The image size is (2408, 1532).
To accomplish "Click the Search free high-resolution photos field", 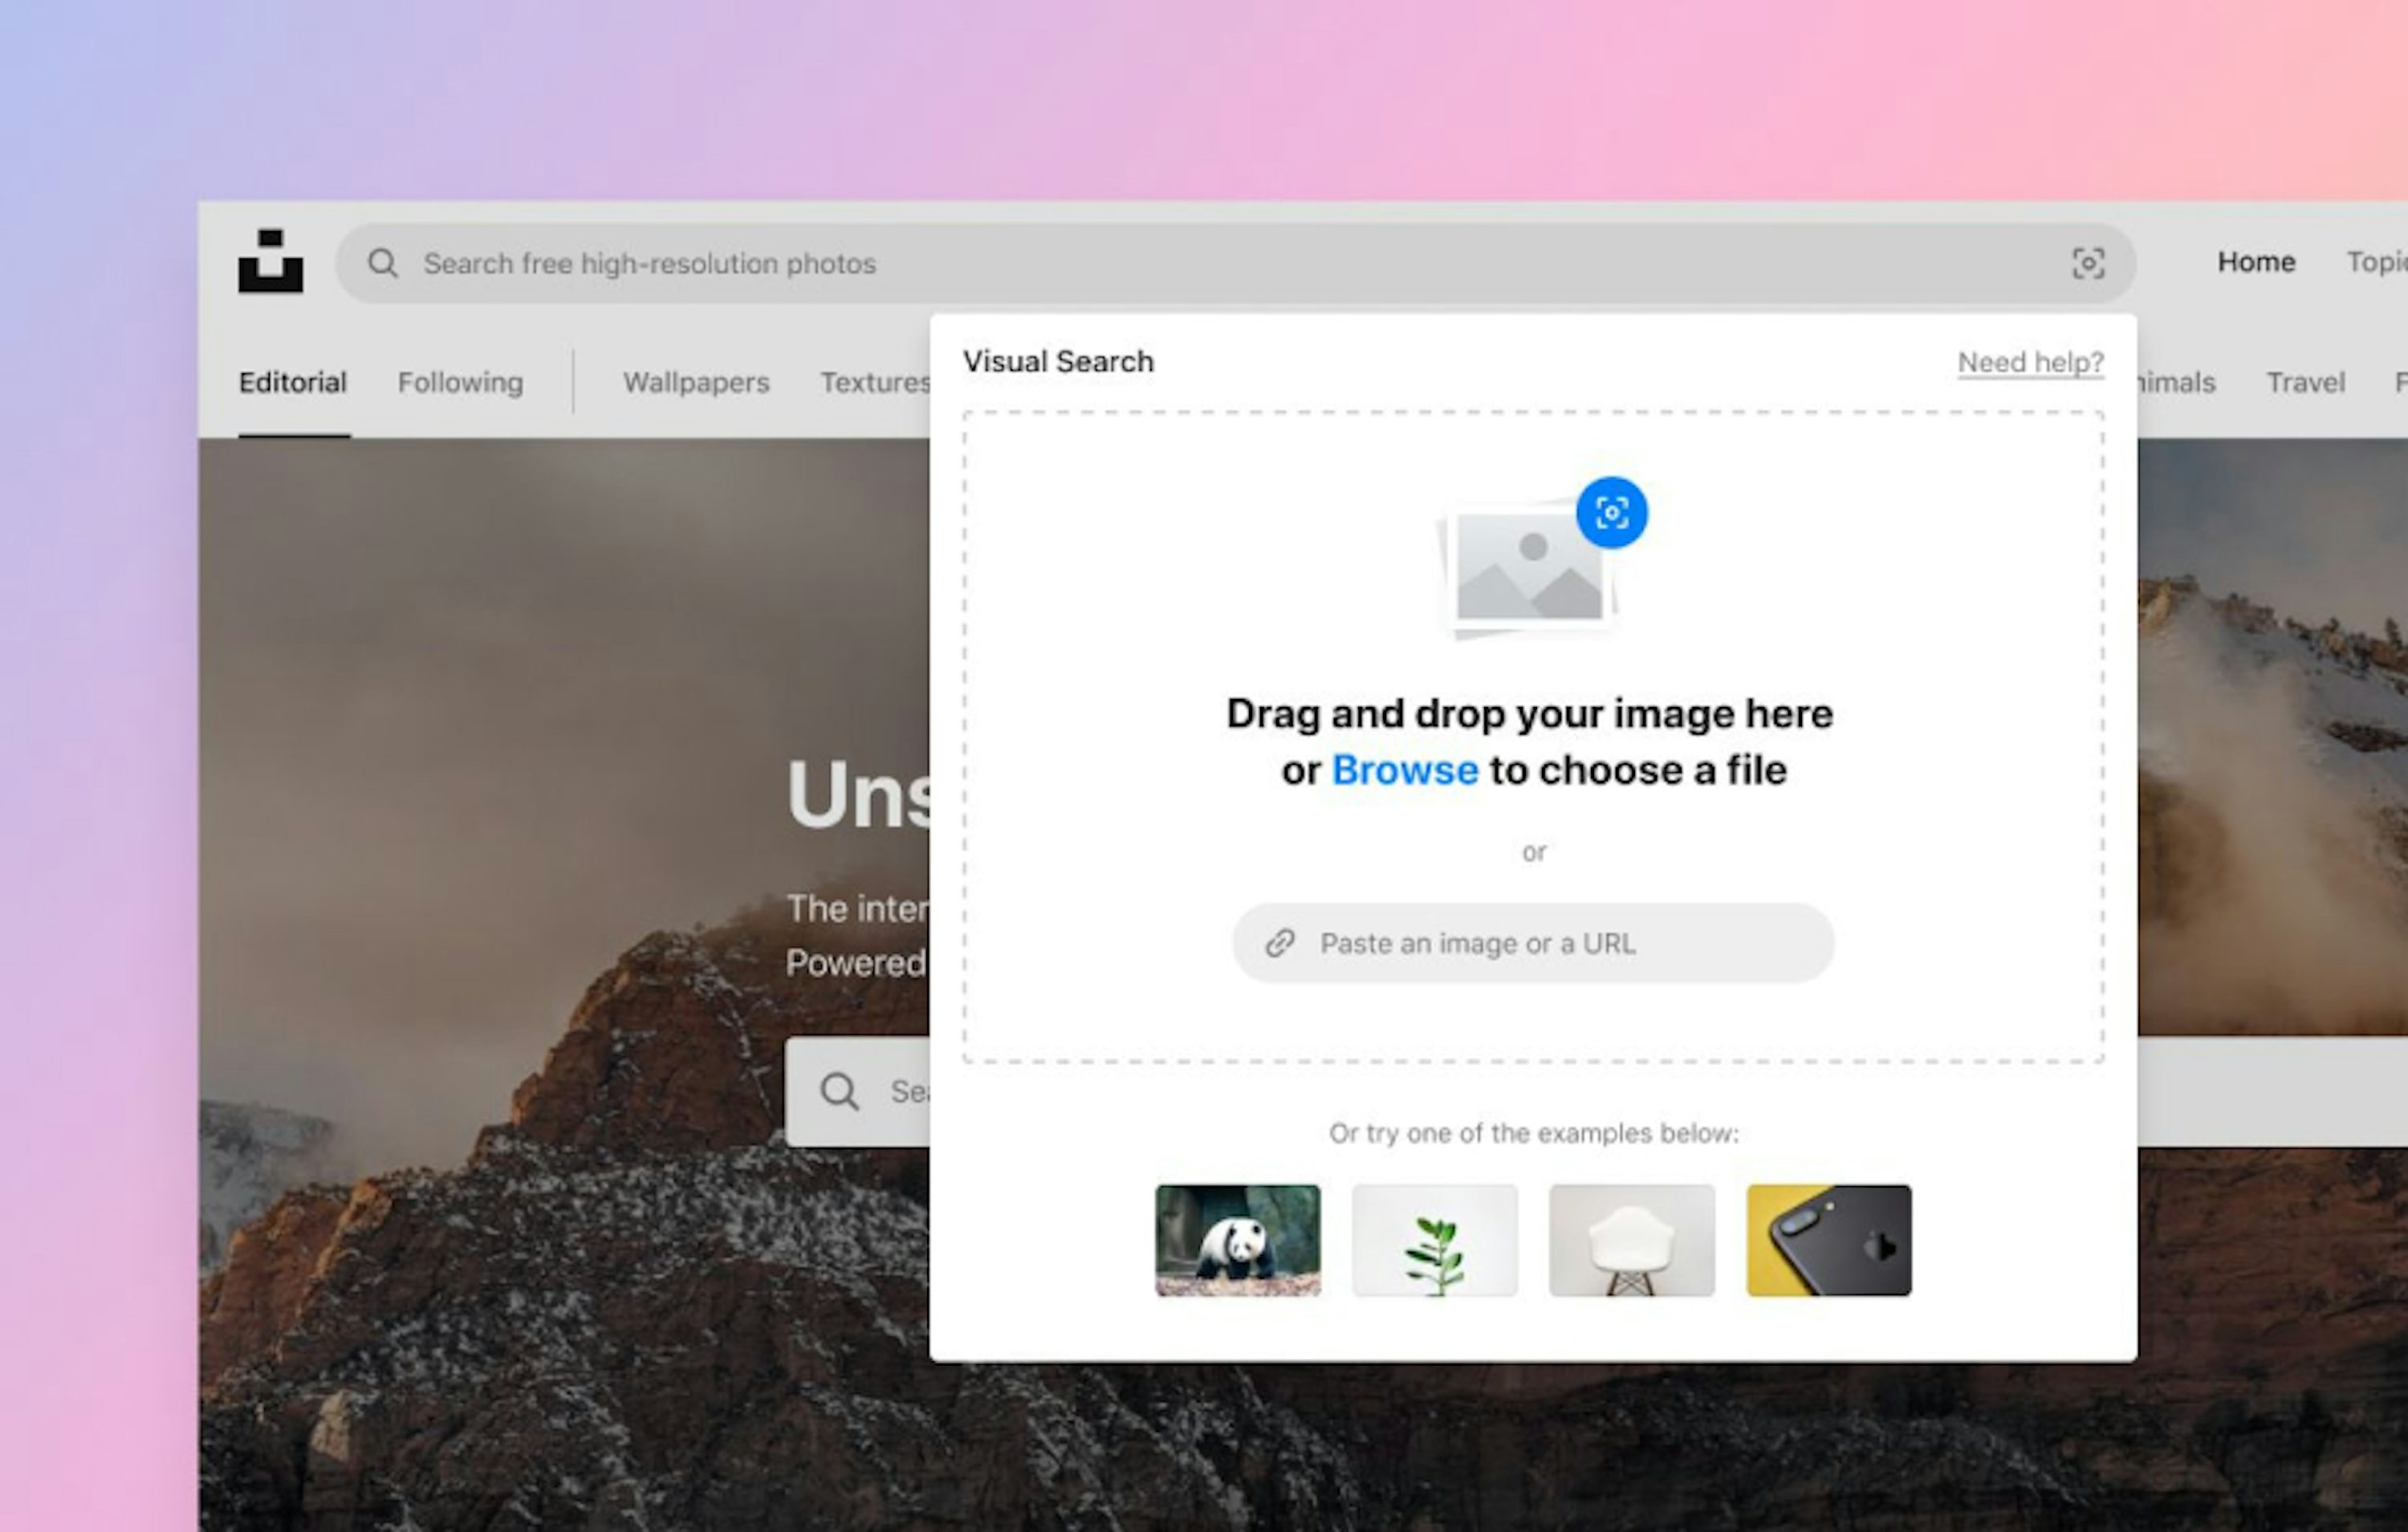I will click(x=1200, y=263).
